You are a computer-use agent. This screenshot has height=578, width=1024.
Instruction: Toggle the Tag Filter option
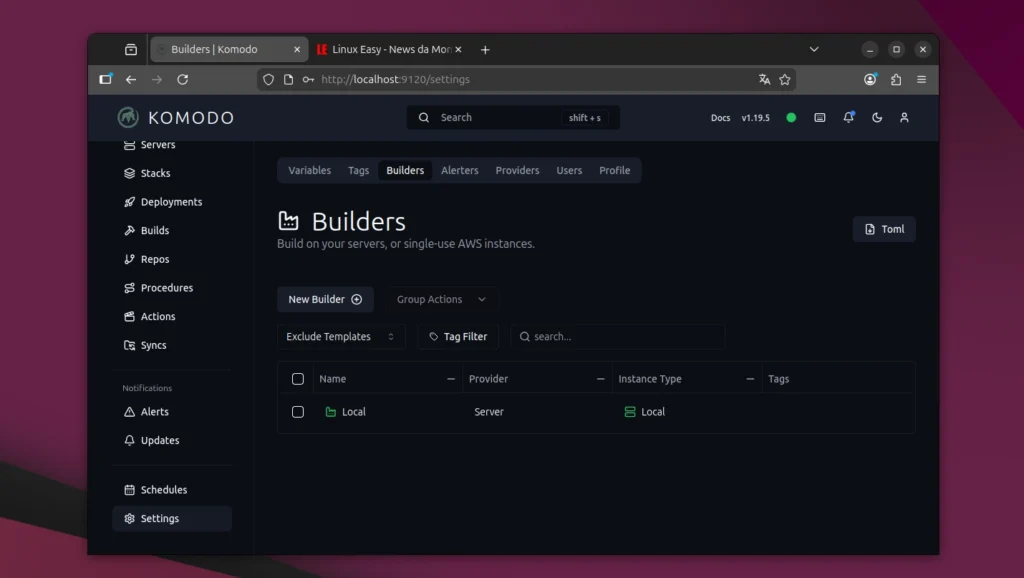pyautogui.click(x=458, y=336)
